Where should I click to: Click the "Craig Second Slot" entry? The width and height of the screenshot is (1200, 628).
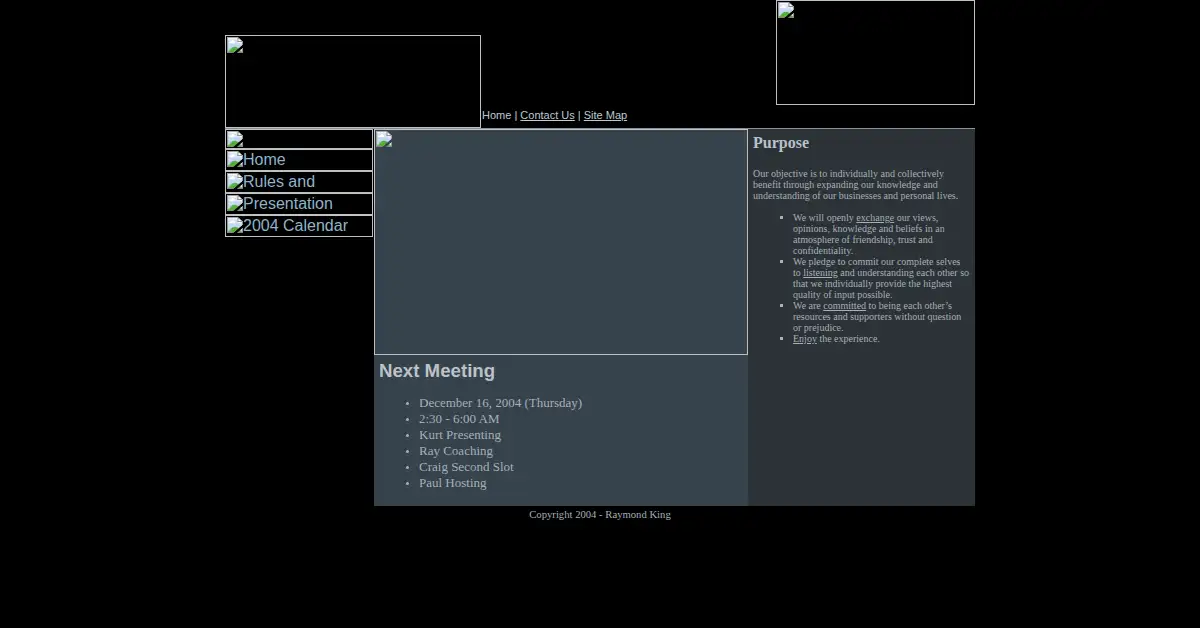click(x=466, y=467)
